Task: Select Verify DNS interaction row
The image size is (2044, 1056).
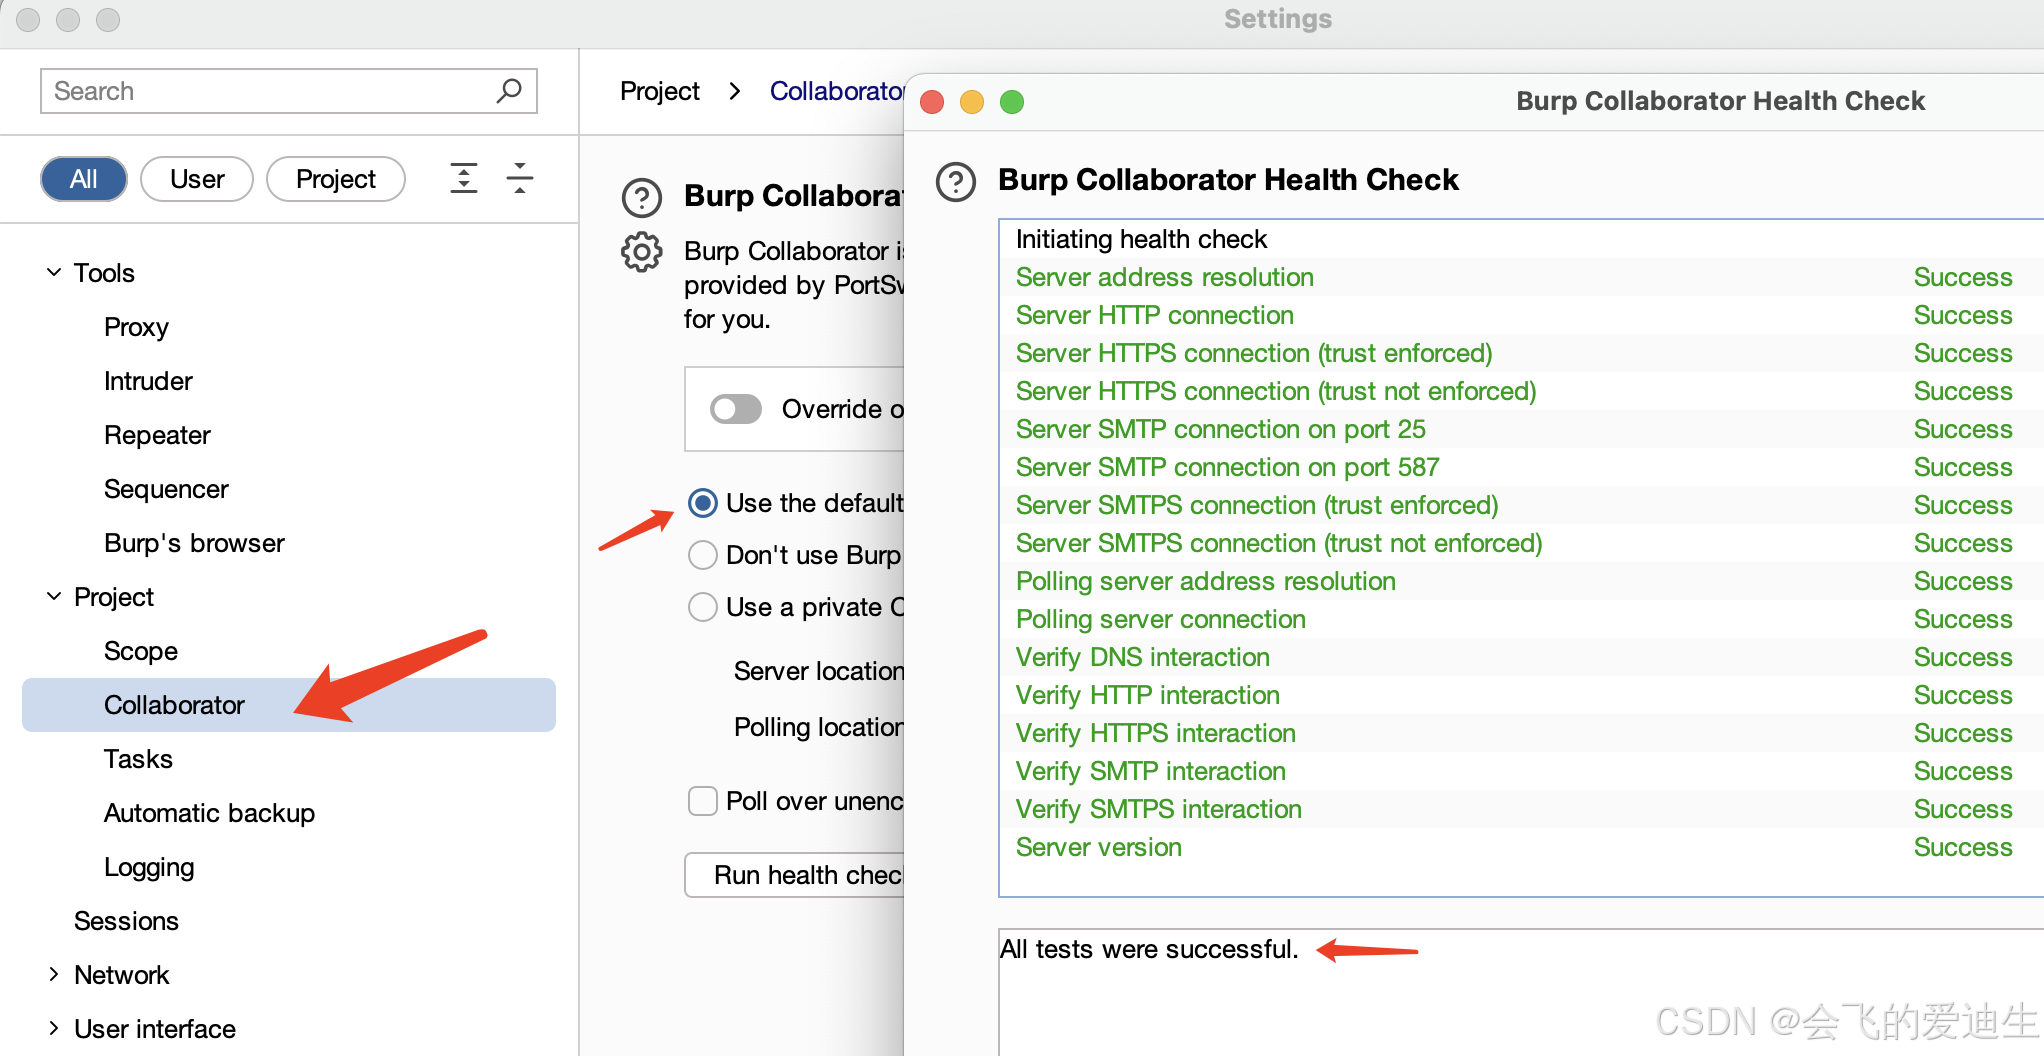Action: click(1521, 657)
